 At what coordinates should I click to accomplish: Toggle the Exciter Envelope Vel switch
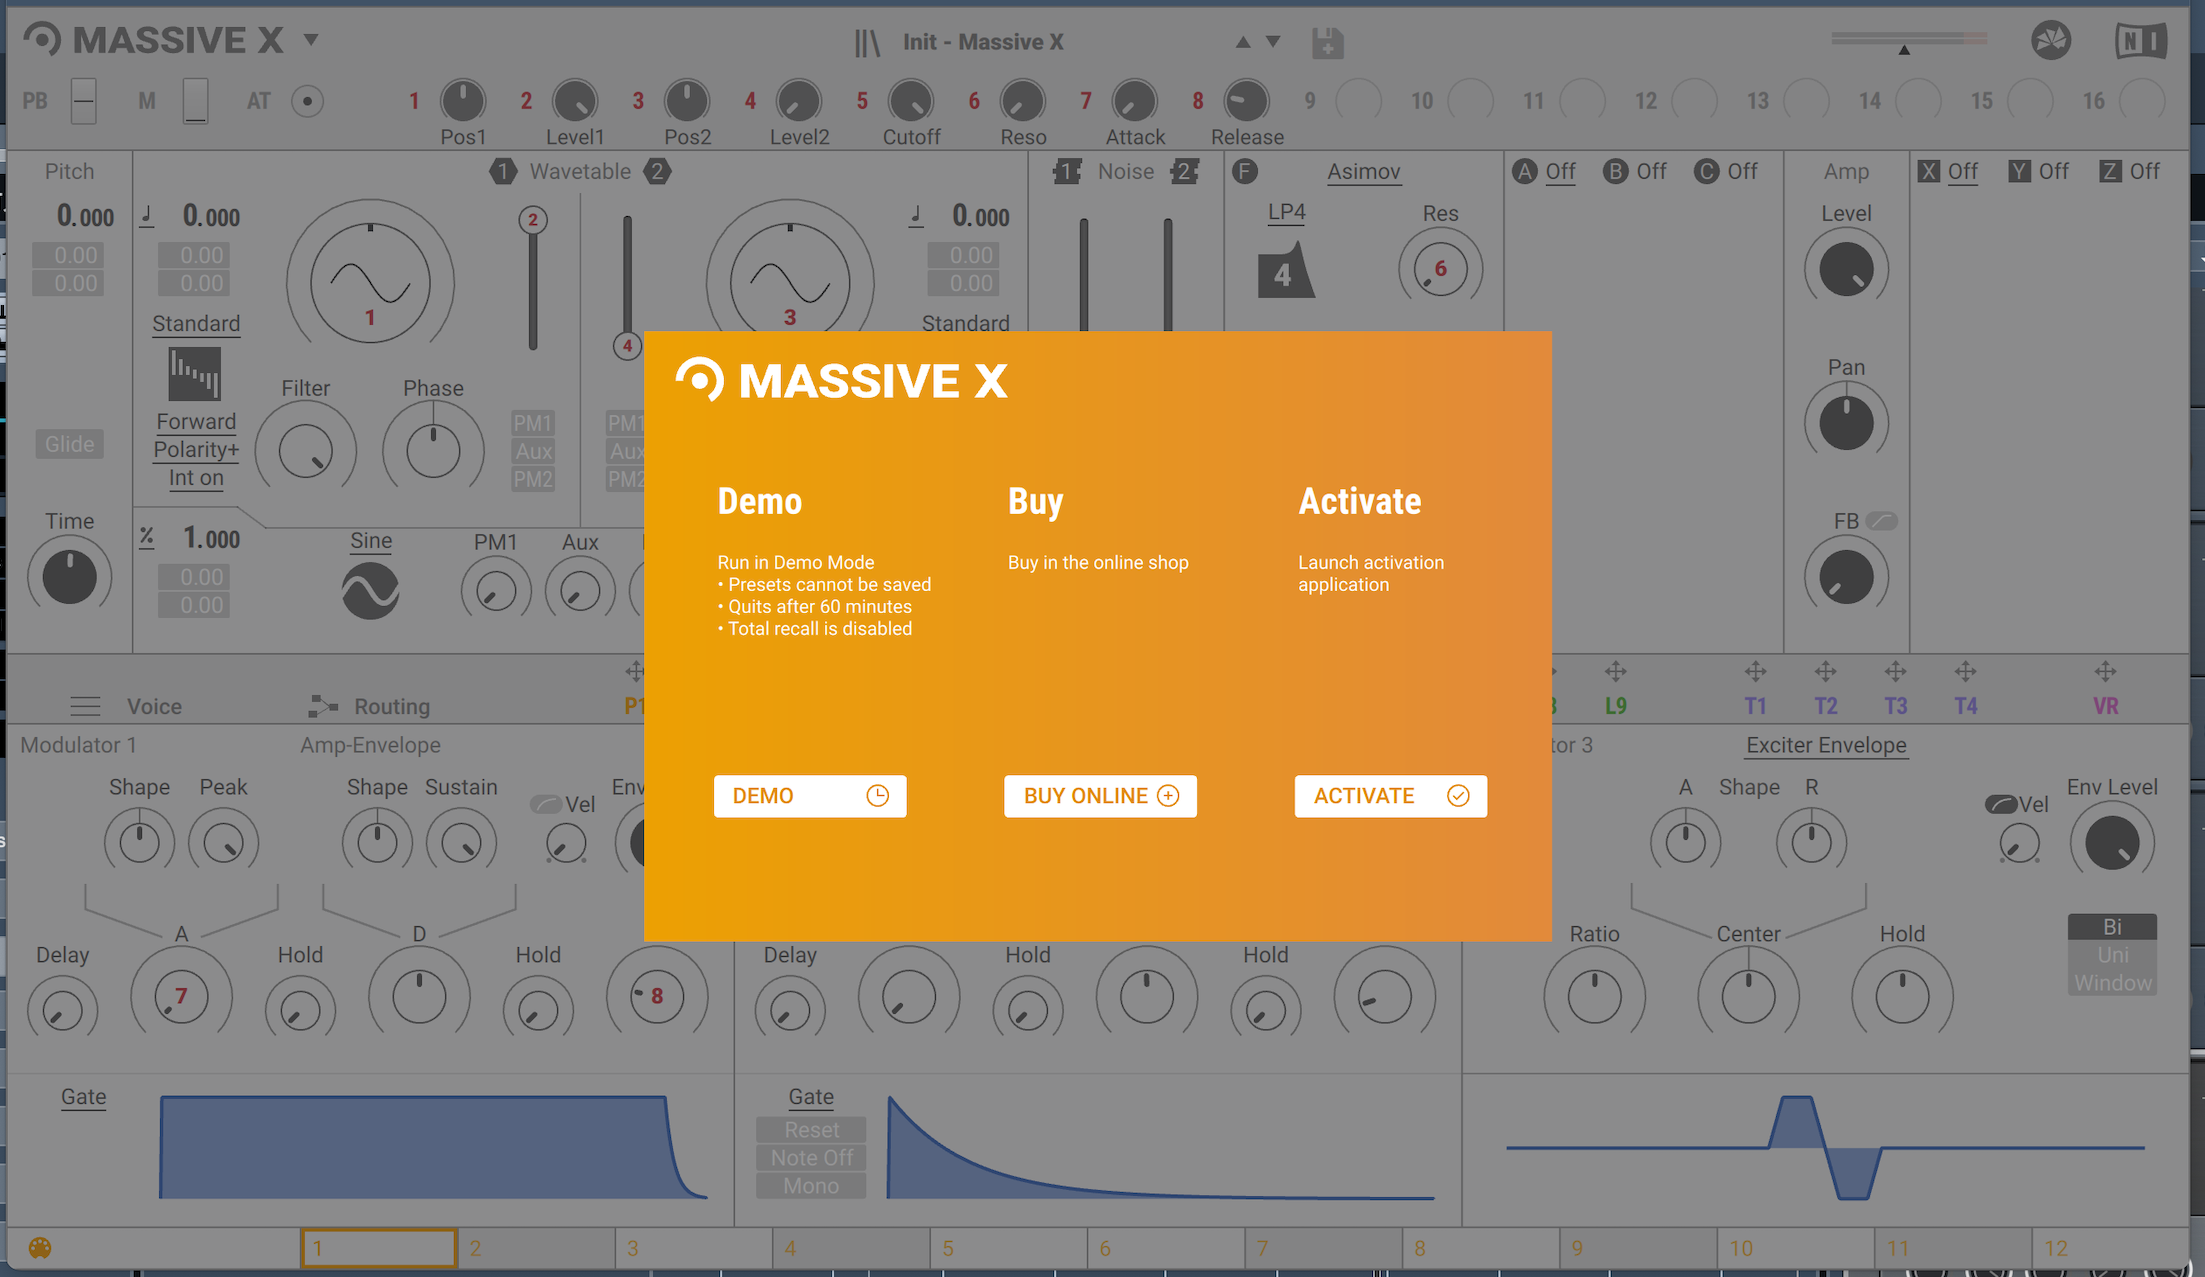[2000, 804]
